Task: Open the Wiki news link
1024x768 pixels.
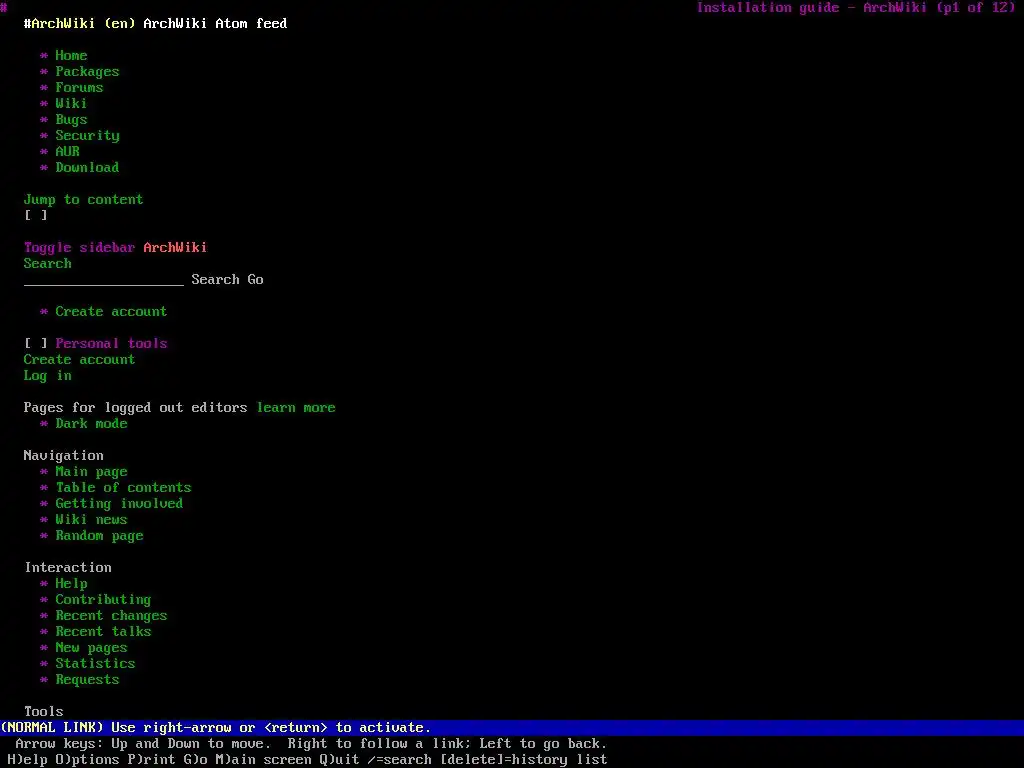Action: [x=91, y=519]
